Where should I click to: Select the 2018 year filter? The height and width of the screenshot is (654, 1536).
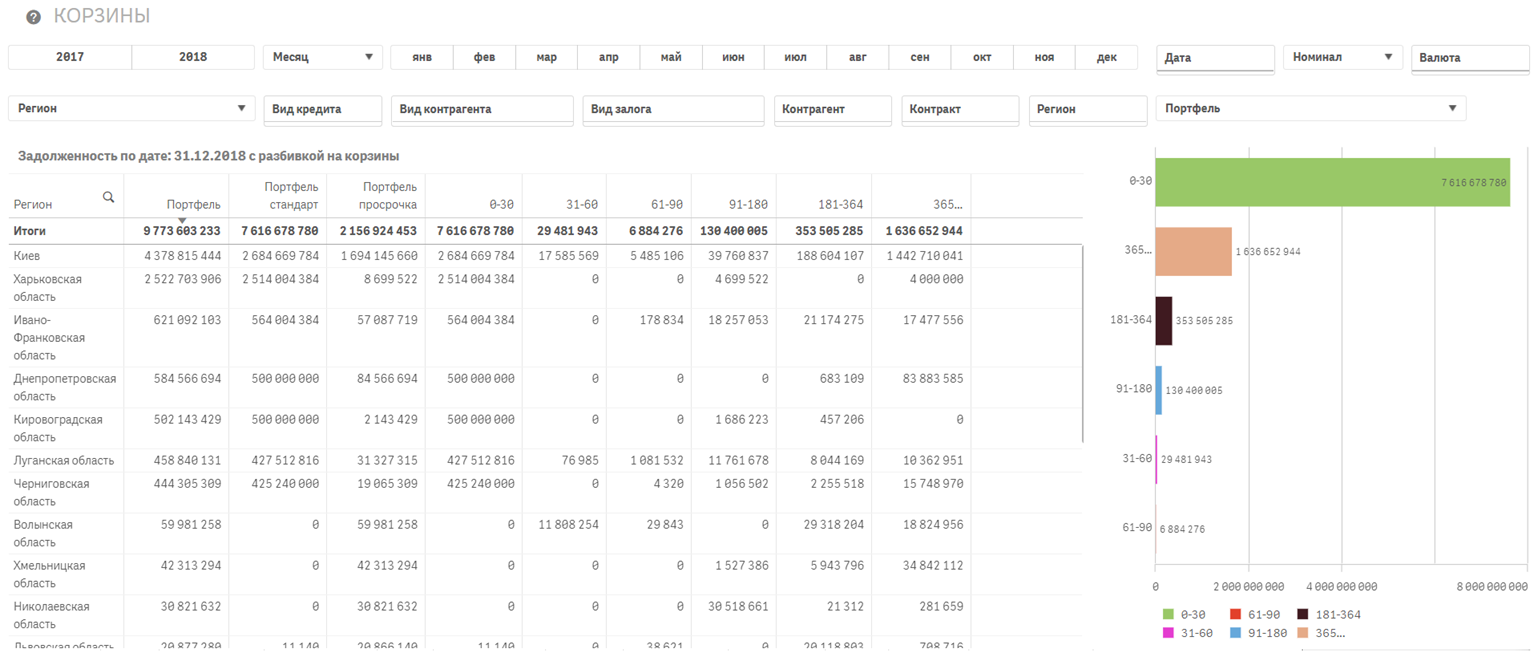coord(193,57)
